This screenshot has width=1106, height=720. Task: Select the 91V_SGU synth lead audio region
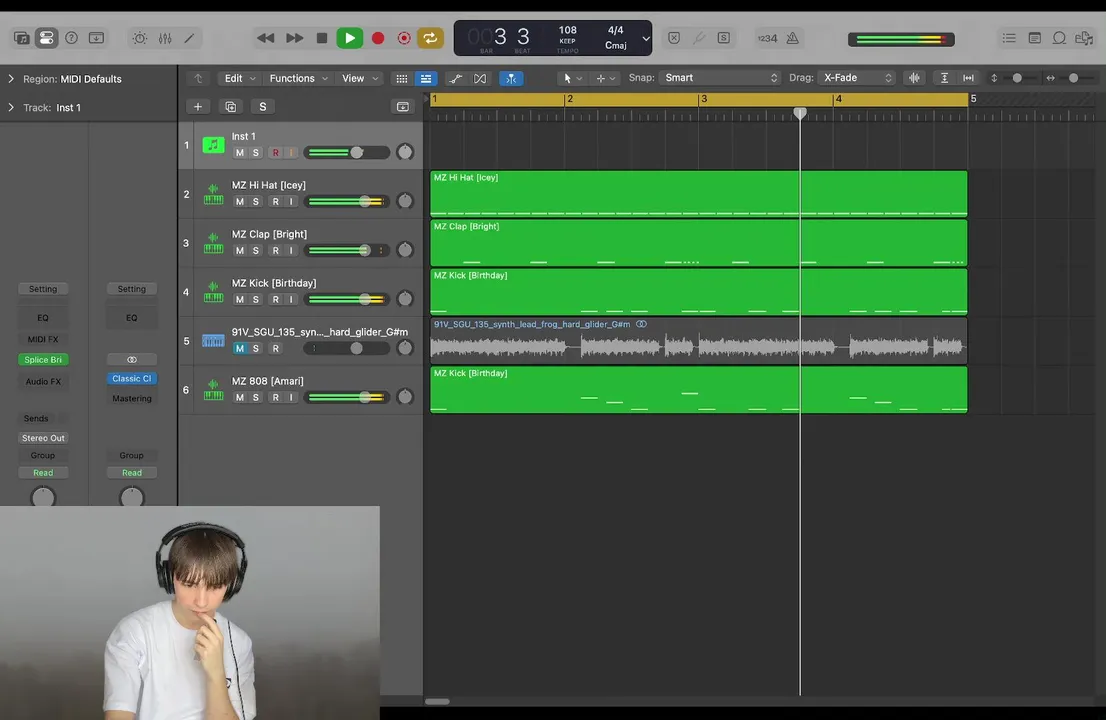click(698, 341)
